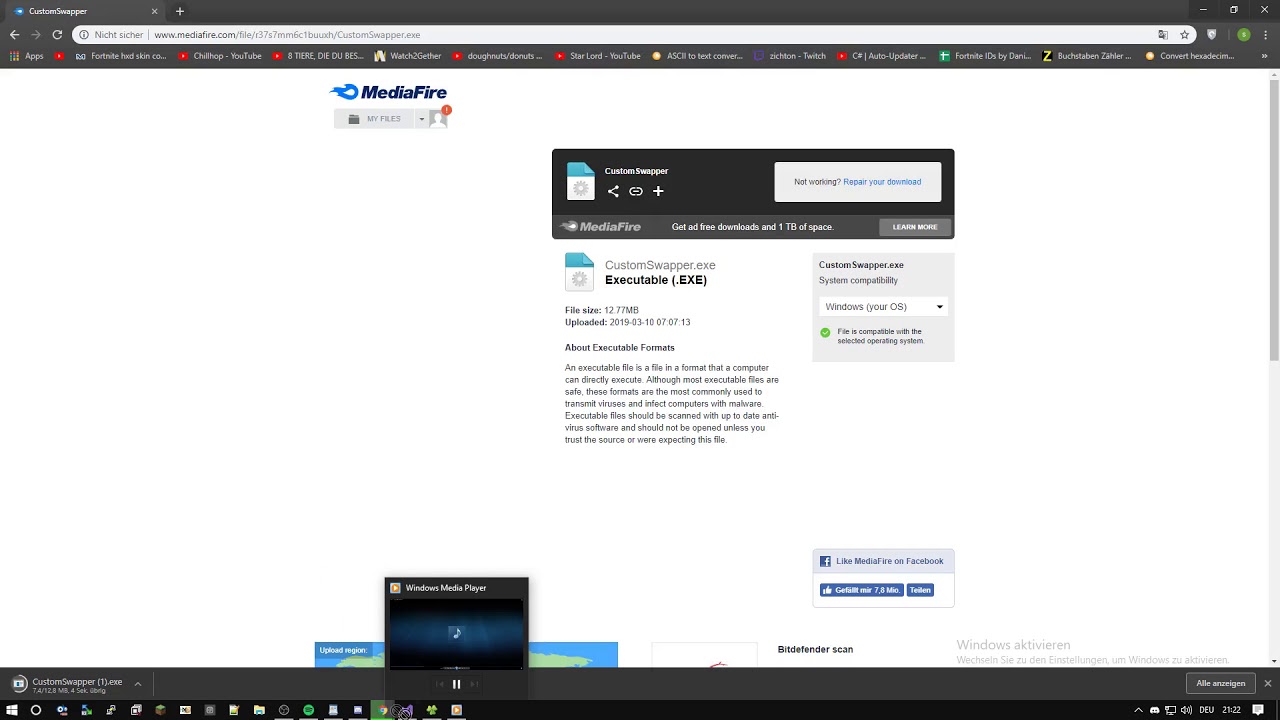Click the Windows Media Player taskbar icon
Screen dimensions: 1280x720
coord(456,710)
